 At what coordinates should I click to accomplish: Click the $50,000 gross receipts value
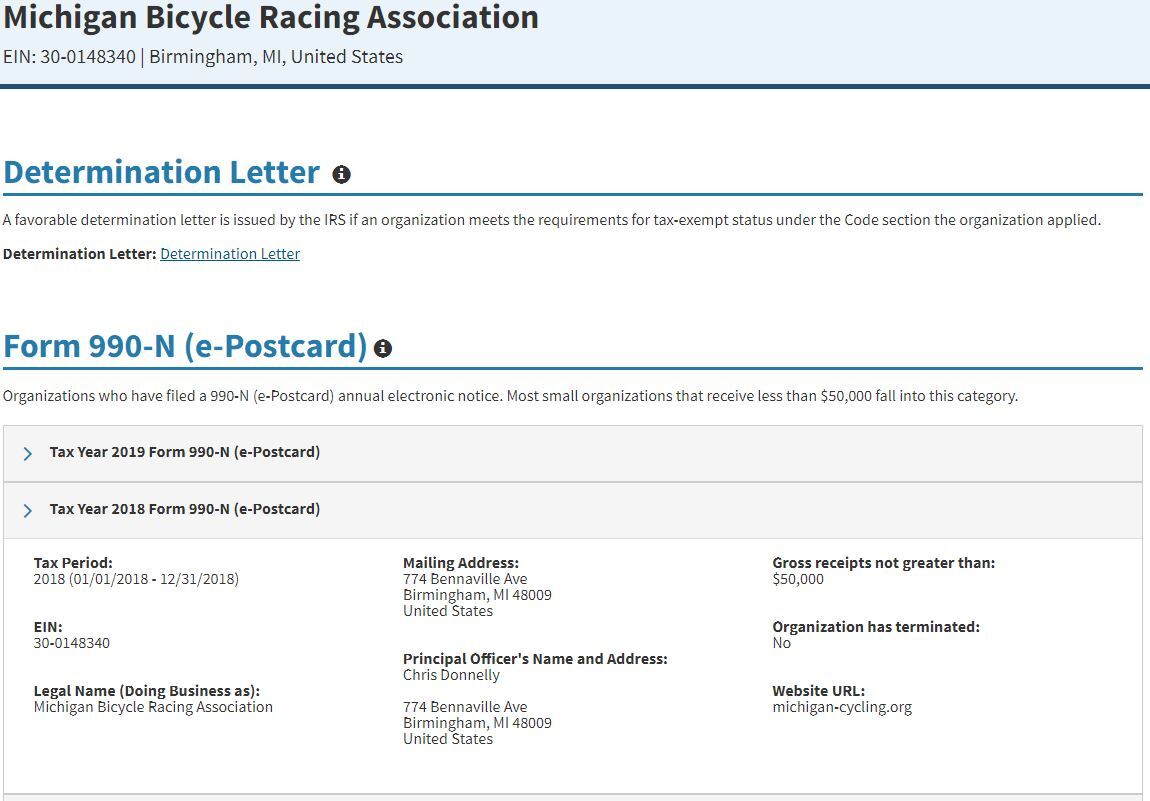pos(798,579)
